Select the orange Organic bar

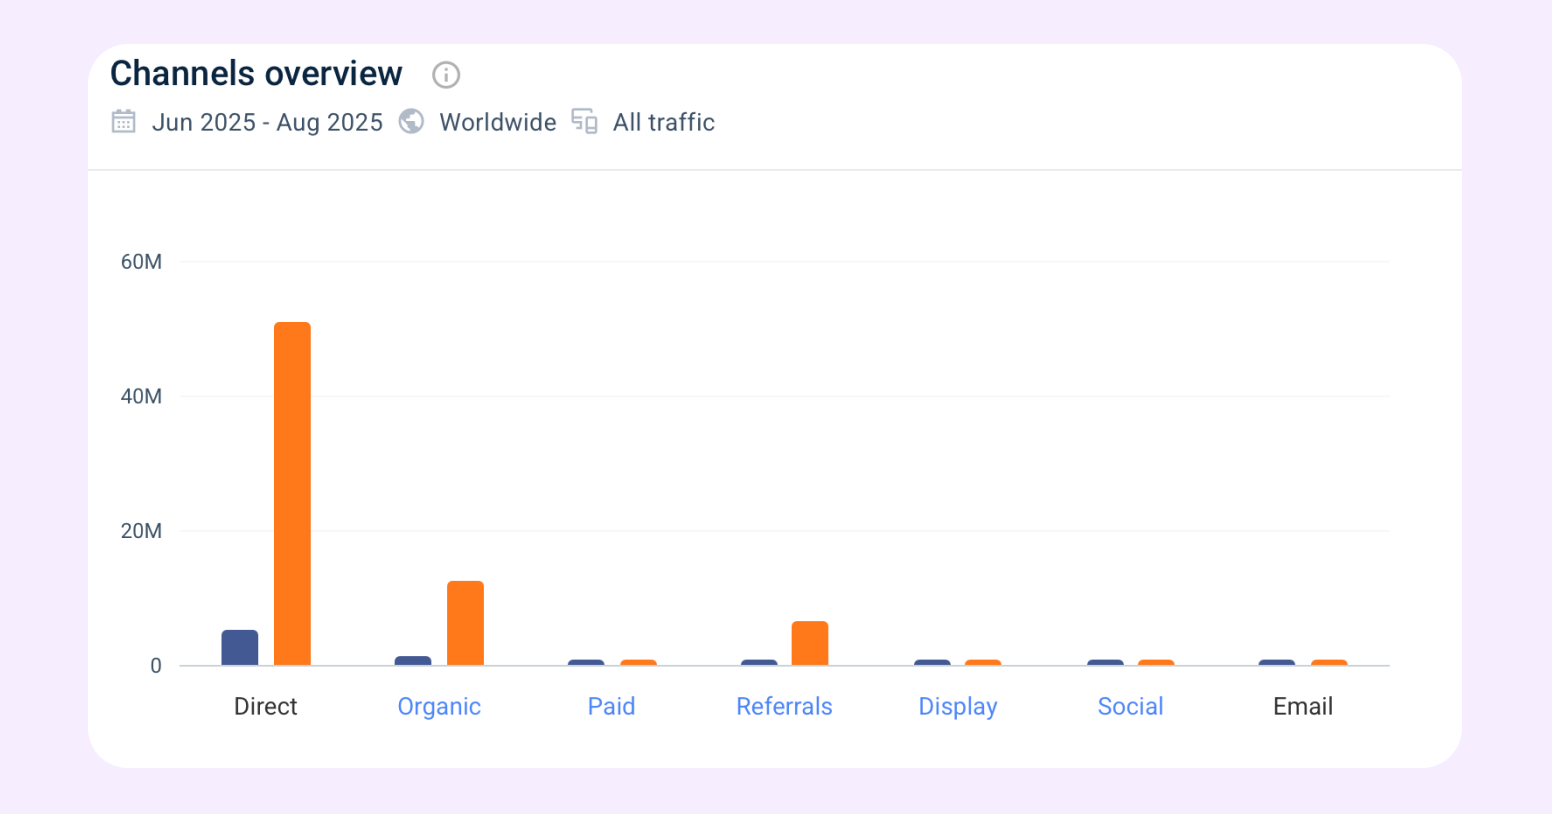point(465,623)
